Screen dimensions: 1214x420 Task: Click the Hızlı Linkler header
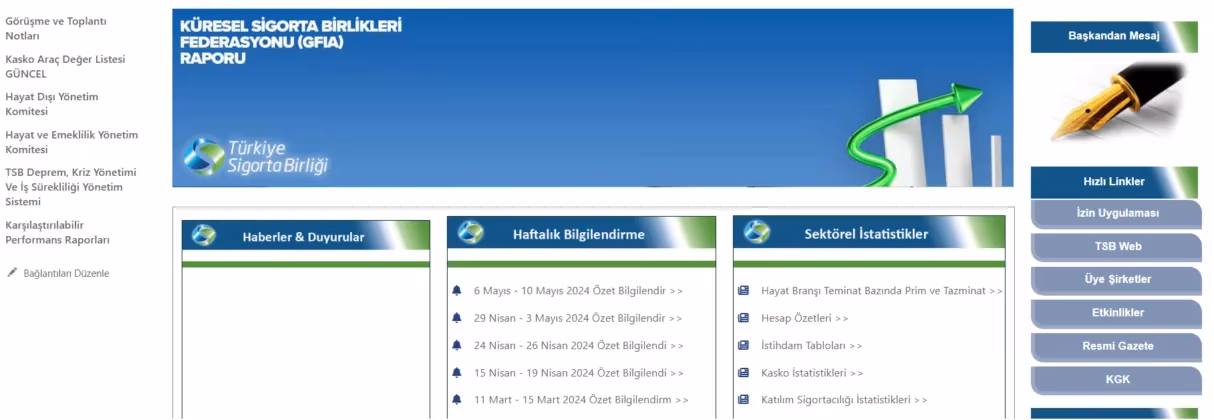point(1114,182)
